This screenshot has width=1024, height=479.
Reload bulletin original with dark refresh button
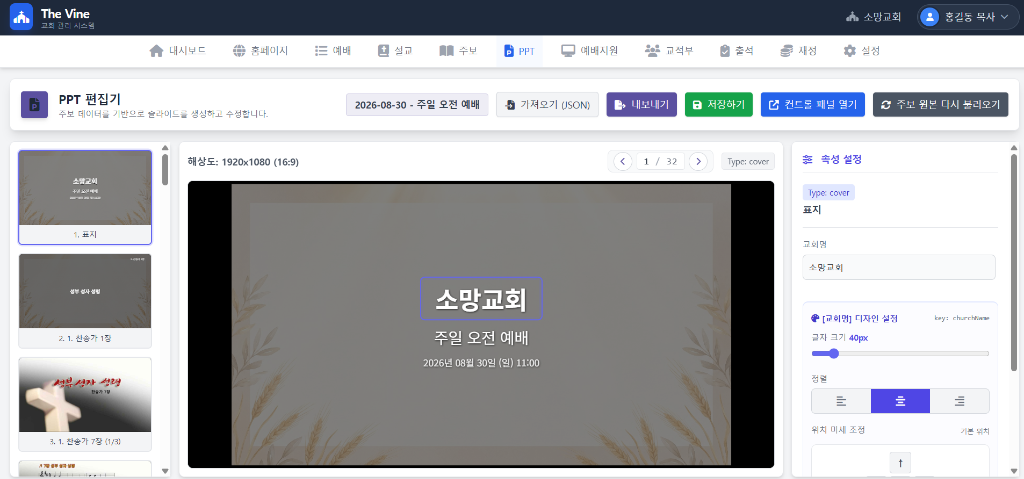coord(940,105)
